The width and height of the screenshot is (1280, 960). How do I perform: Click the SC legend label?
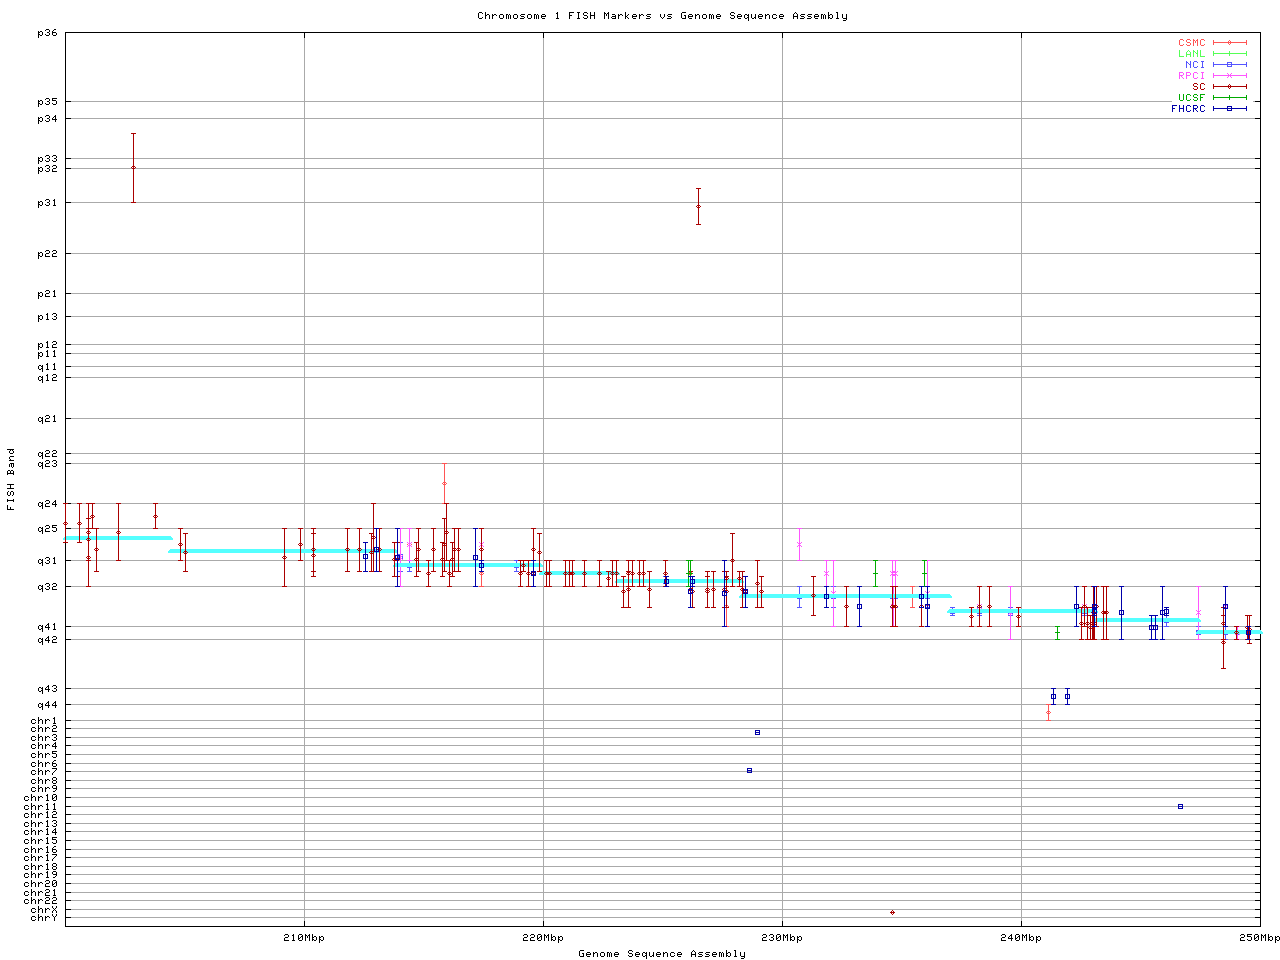[1198, 87]
